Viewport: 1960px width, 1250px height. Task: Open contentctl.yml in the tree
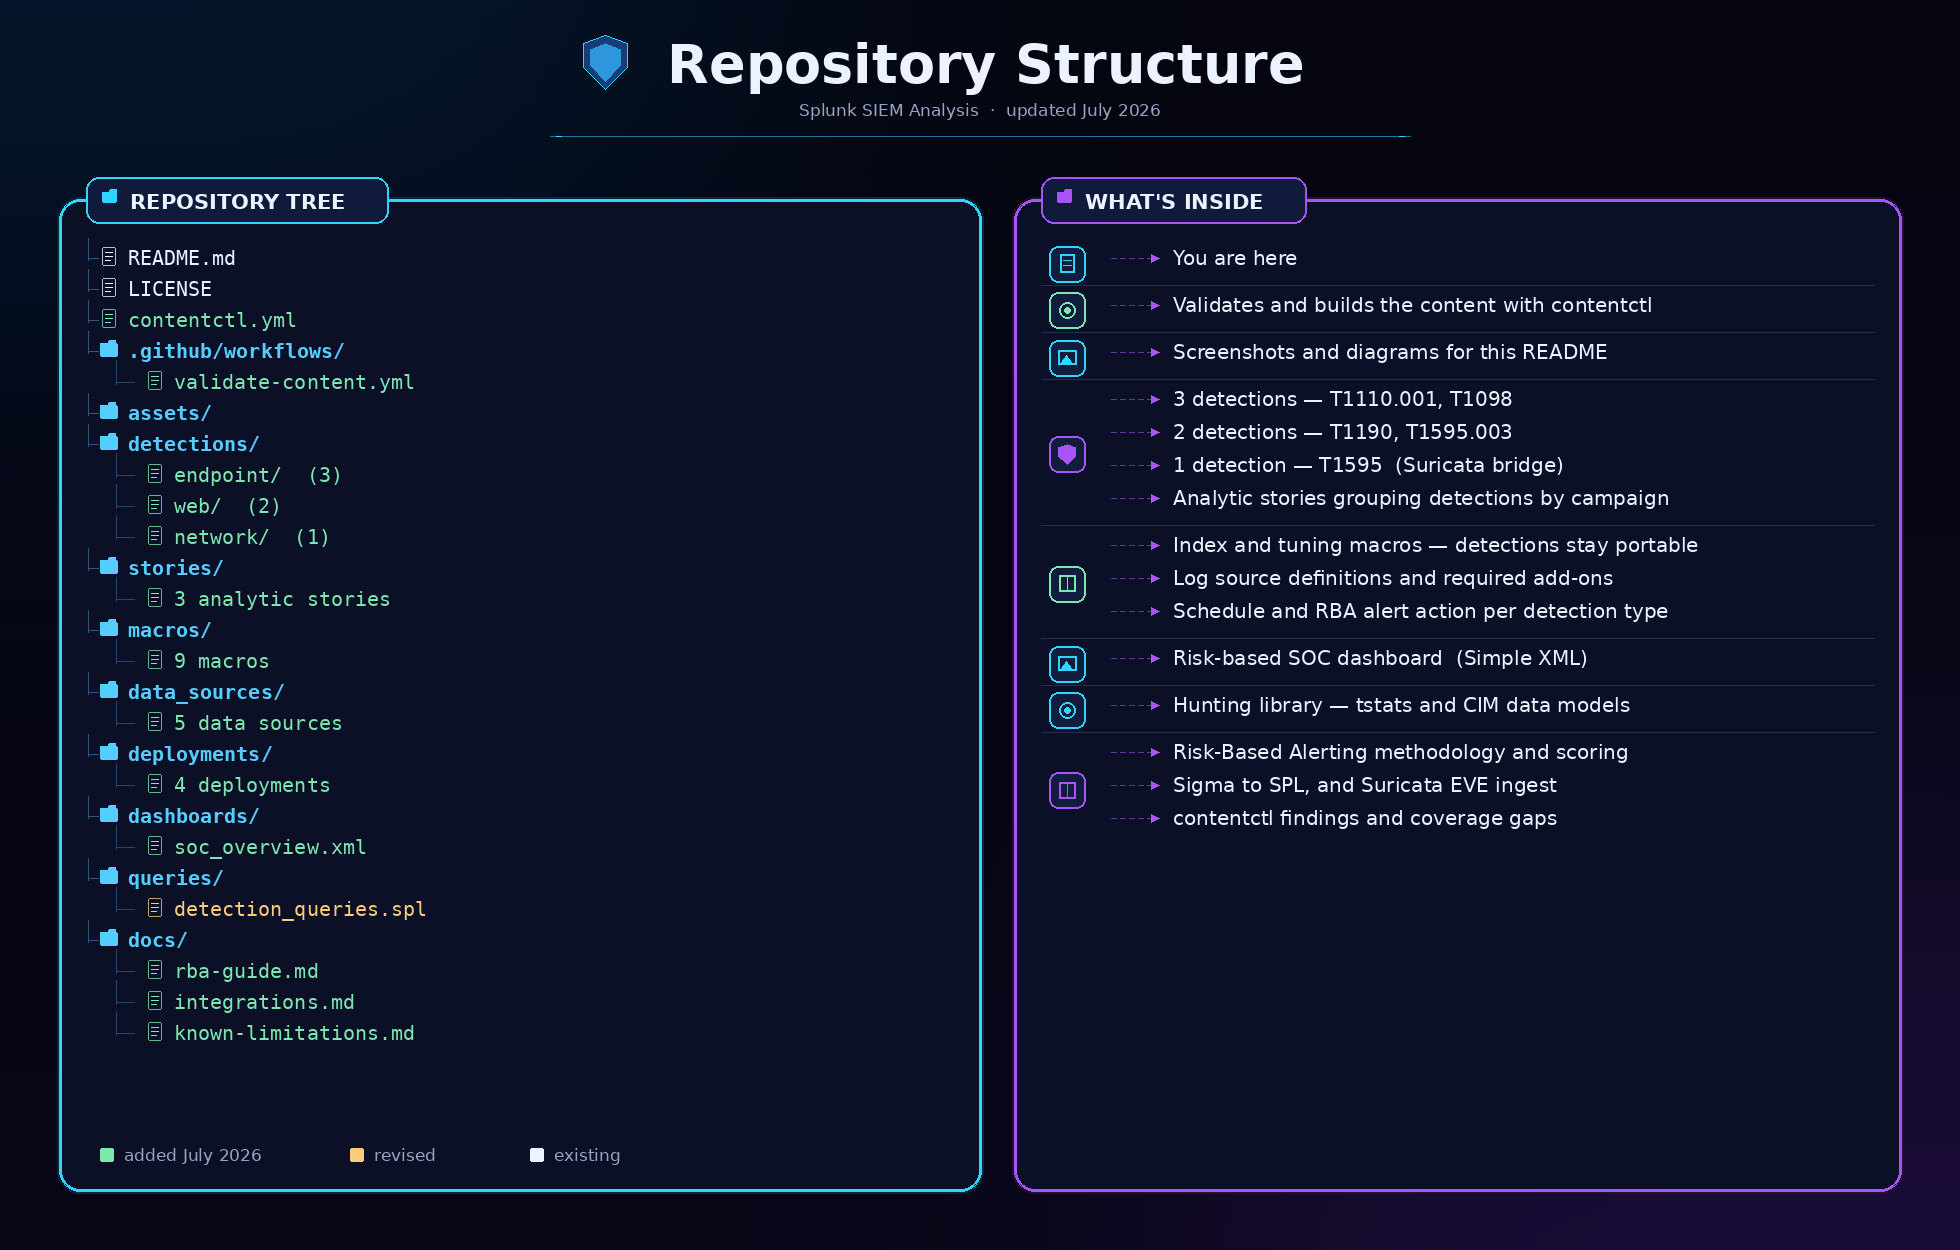(212, 320)
